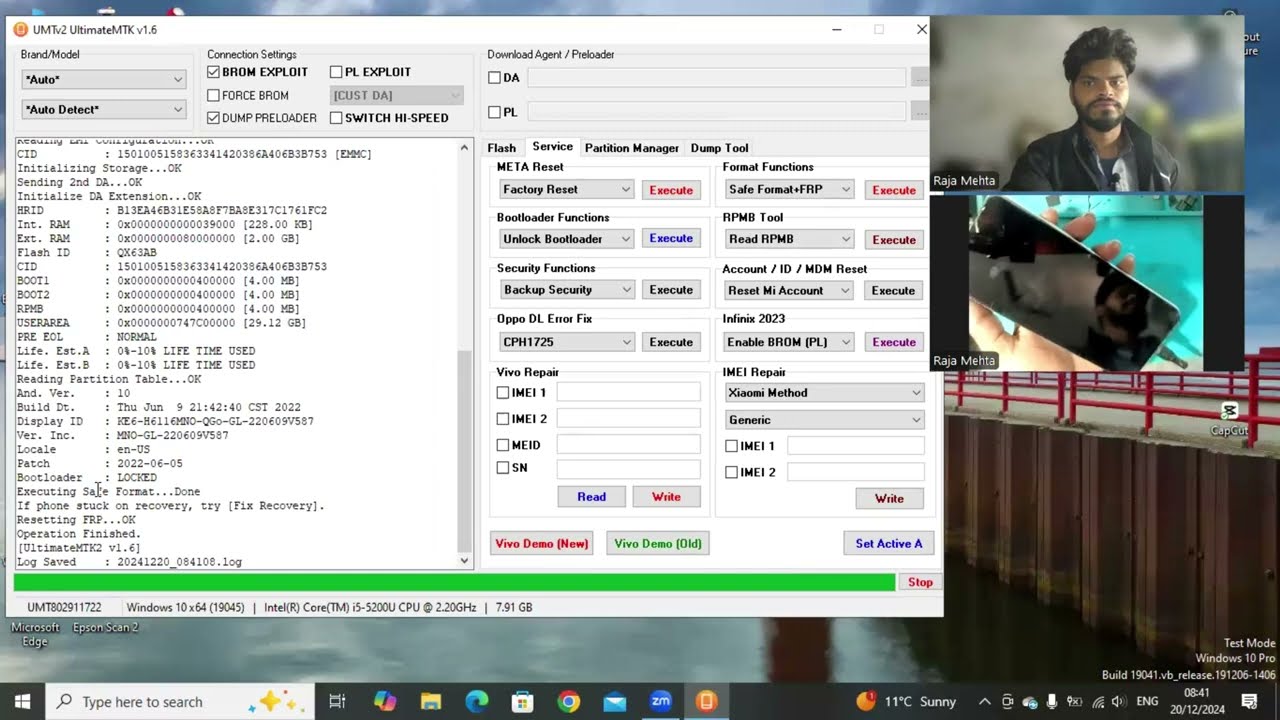Tick the PL preloader checkbox

click(494, 112)
